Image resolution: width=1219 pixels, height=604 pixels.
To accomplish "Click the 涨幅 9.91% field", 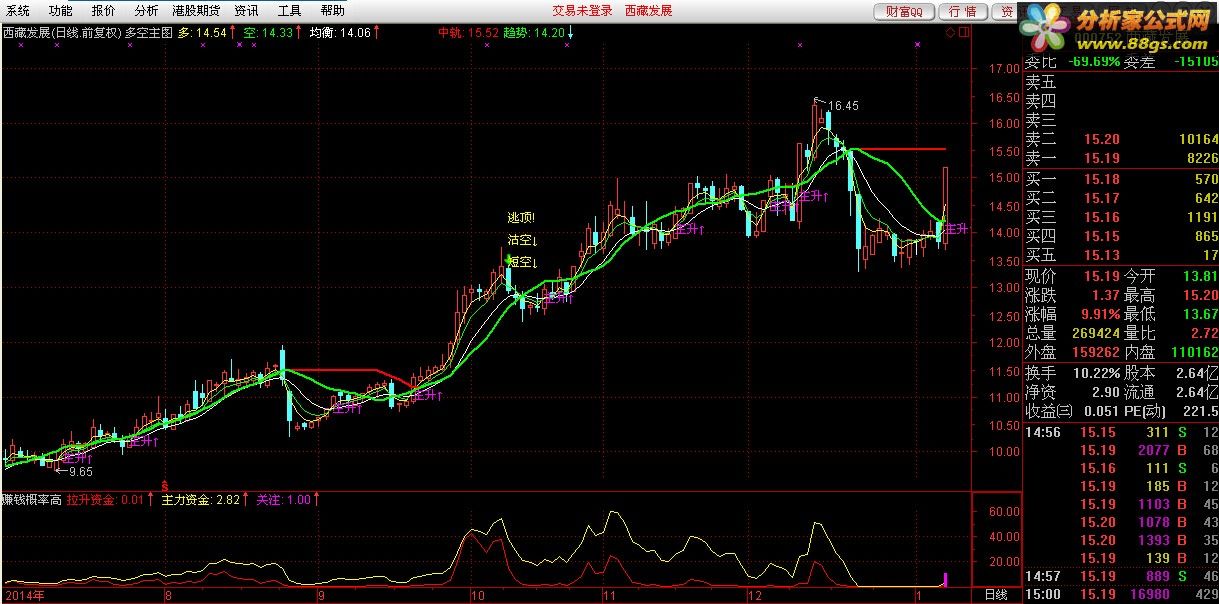I will [1071, 314].
